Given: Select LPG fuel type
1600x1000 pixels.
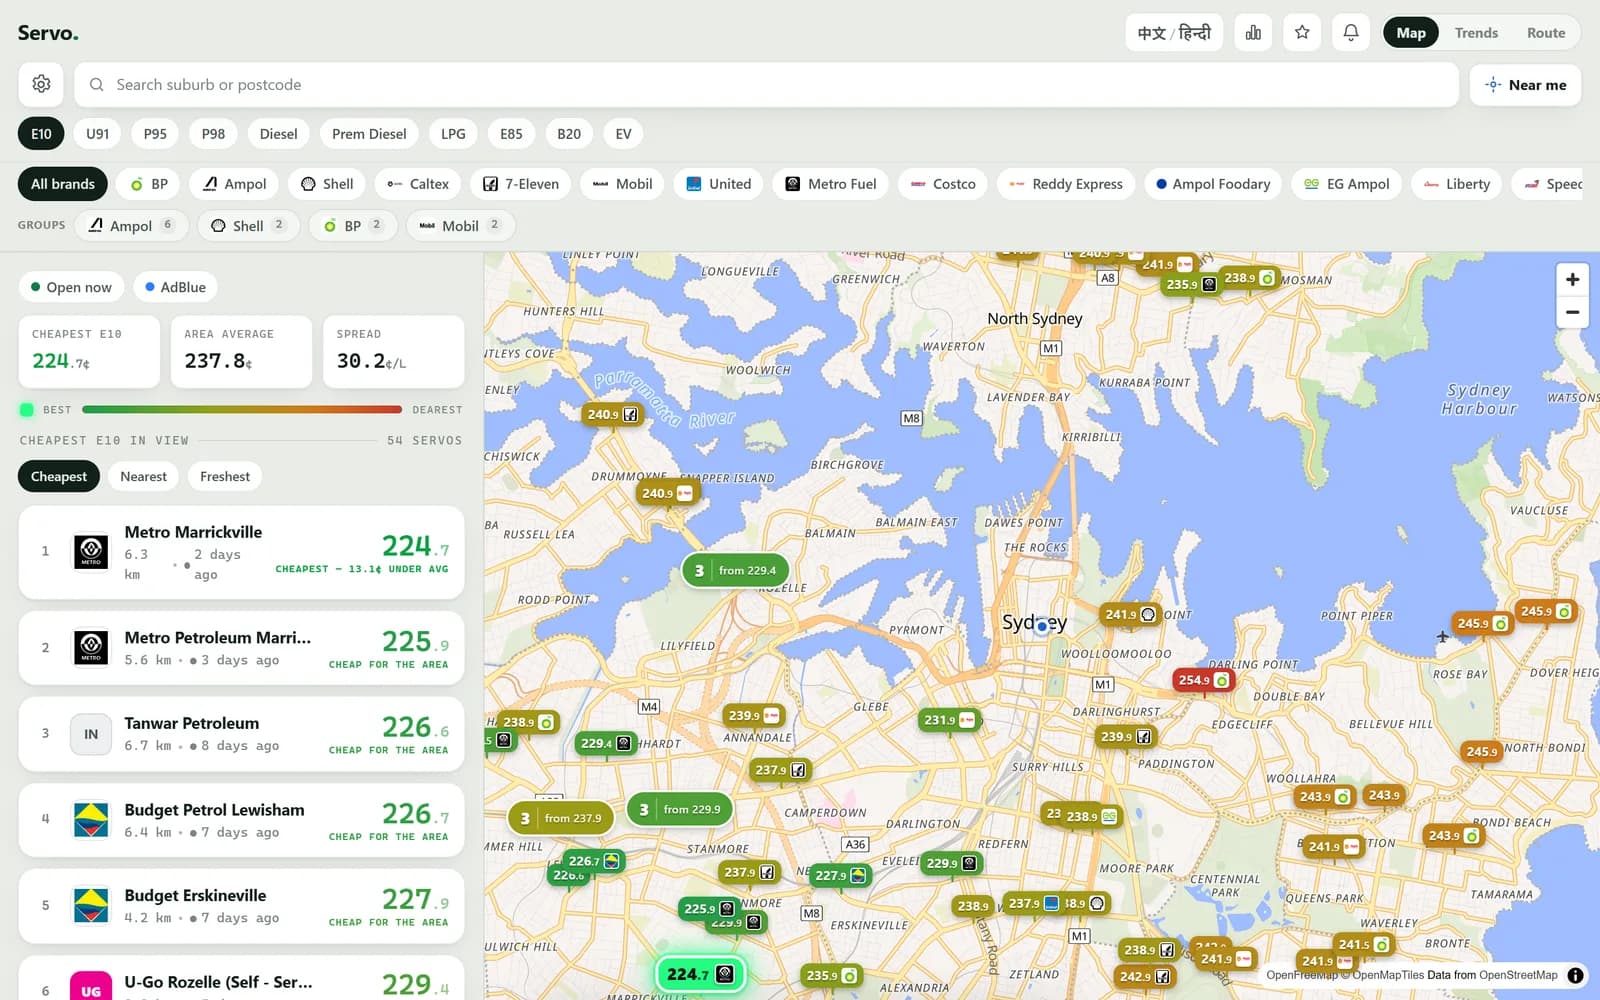Looking at the screenshot, I should (453, 134).
